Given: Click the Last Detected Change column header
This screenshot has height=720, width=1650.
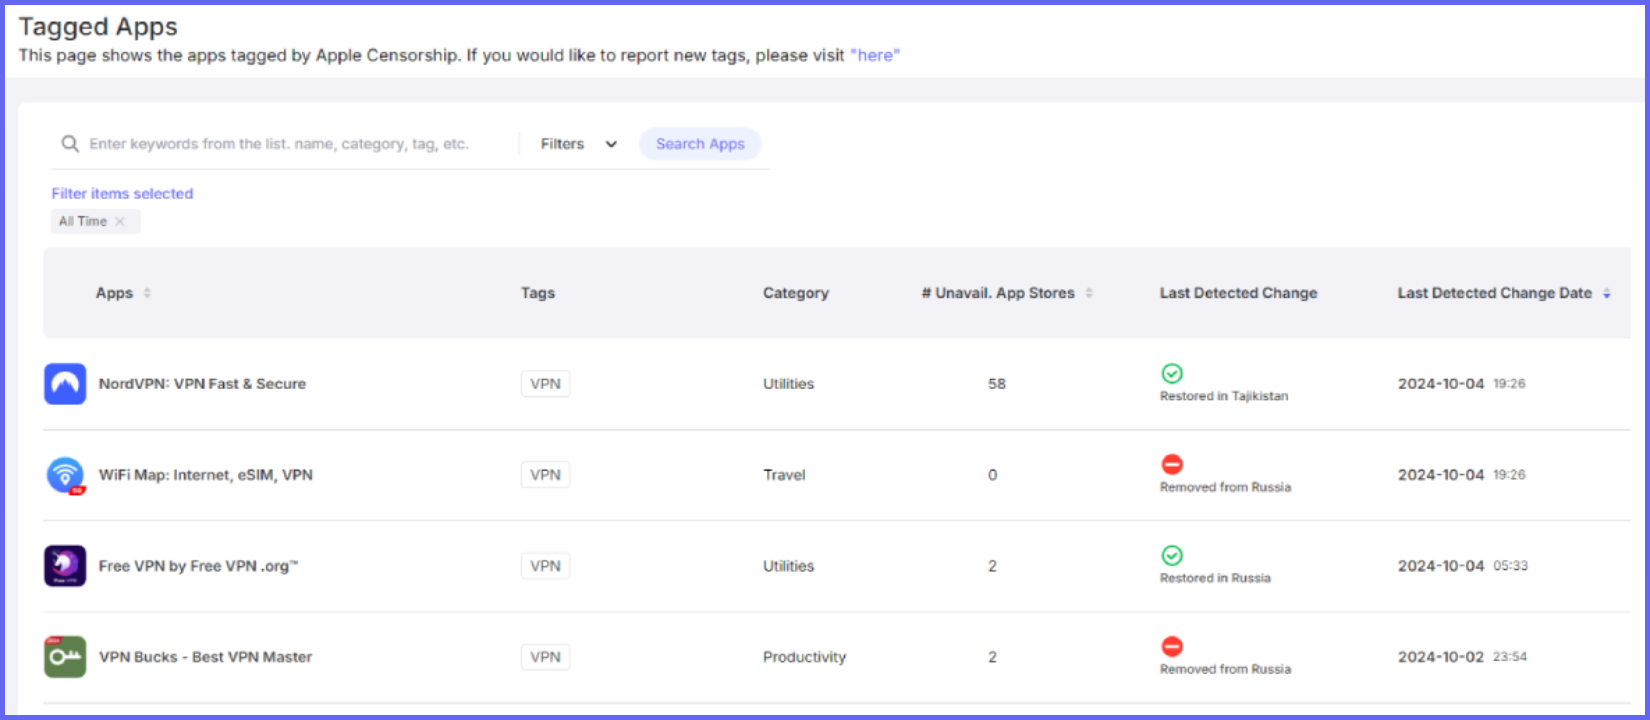Looking at the screenshot, I should [x=1238, y=293].
